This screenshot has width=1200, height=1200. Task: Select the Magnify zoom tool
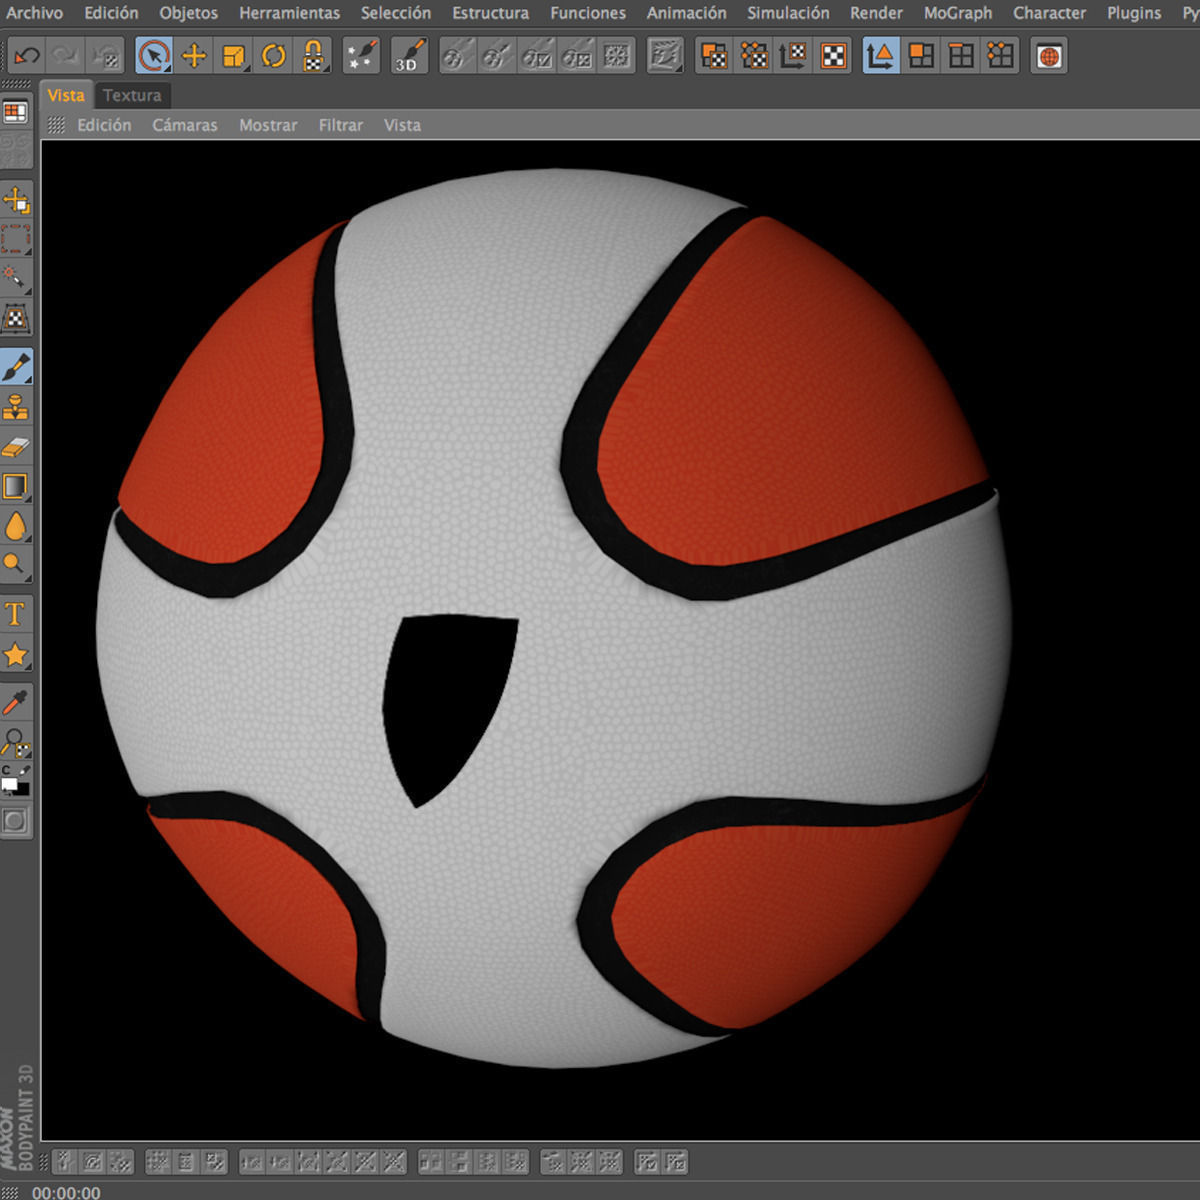(x=16, y=565)
